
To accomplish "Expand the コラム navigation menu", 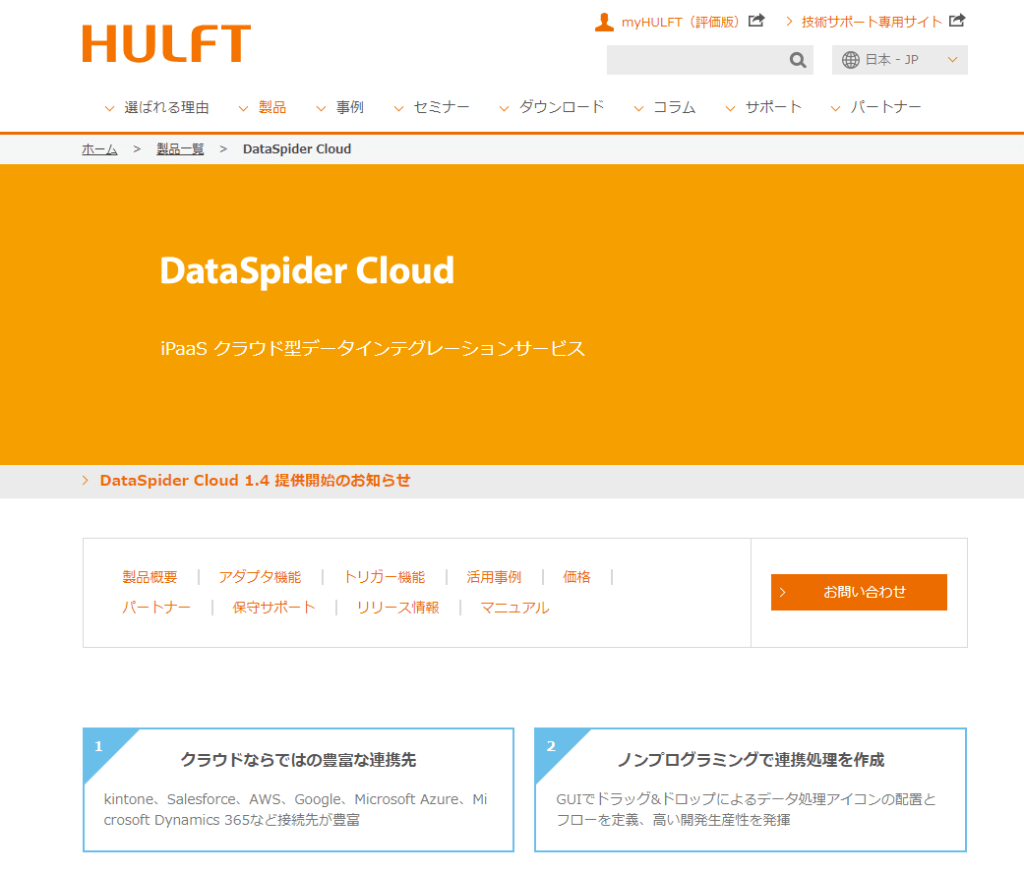I will point(665,107).
